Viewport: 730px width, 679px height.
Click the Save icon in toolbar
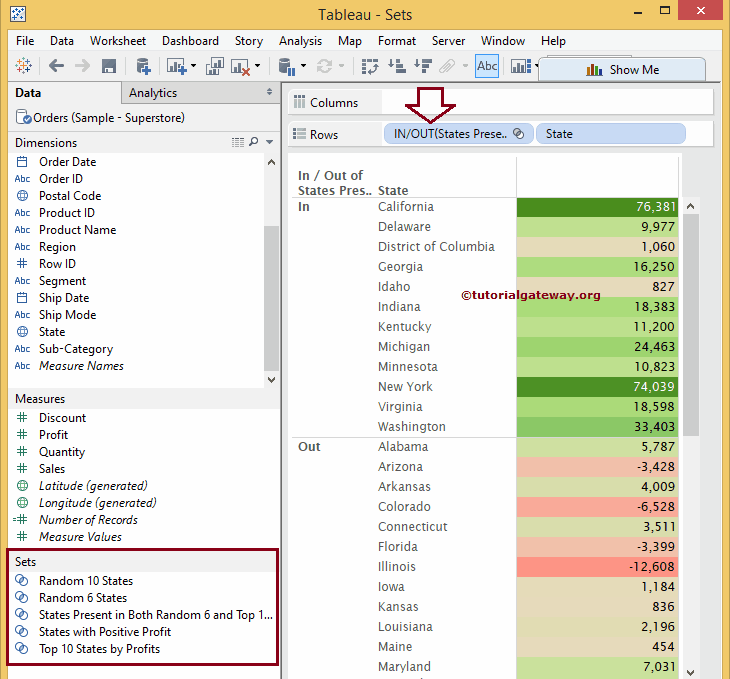(x=109, y=66)
